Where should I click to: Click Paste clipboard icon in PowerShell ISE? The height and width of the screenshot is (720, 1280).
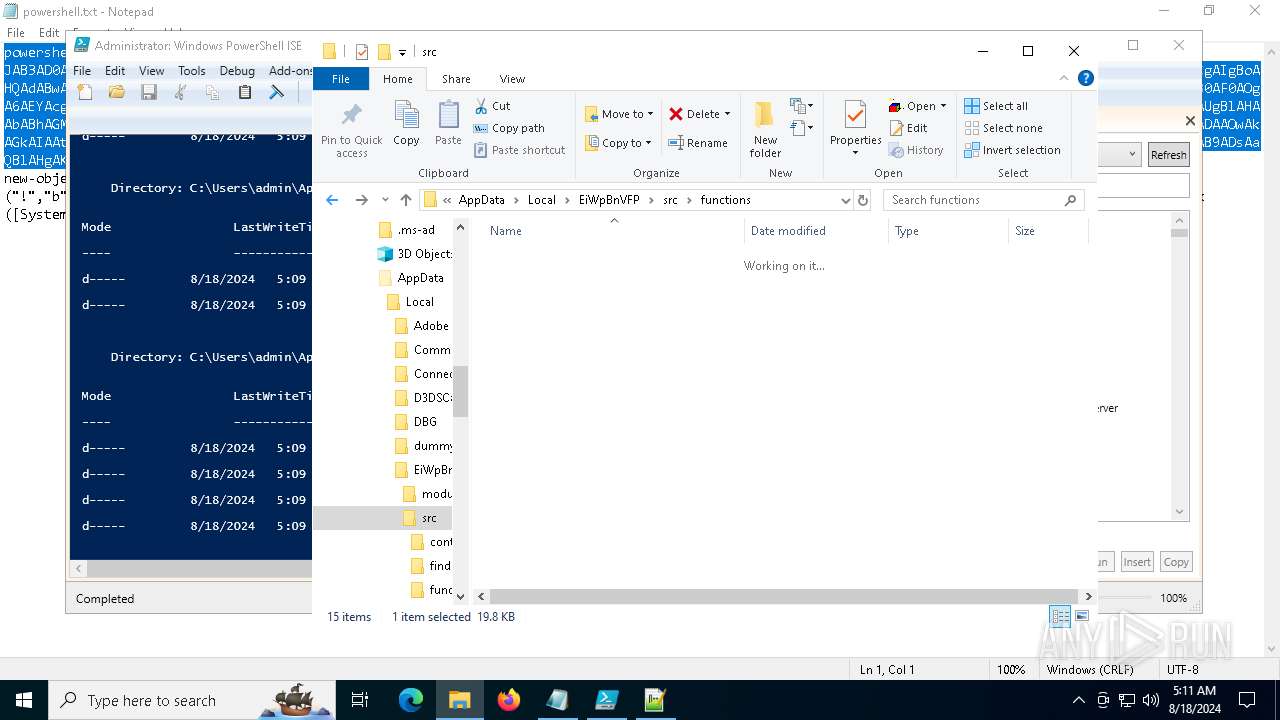[245, 92]
